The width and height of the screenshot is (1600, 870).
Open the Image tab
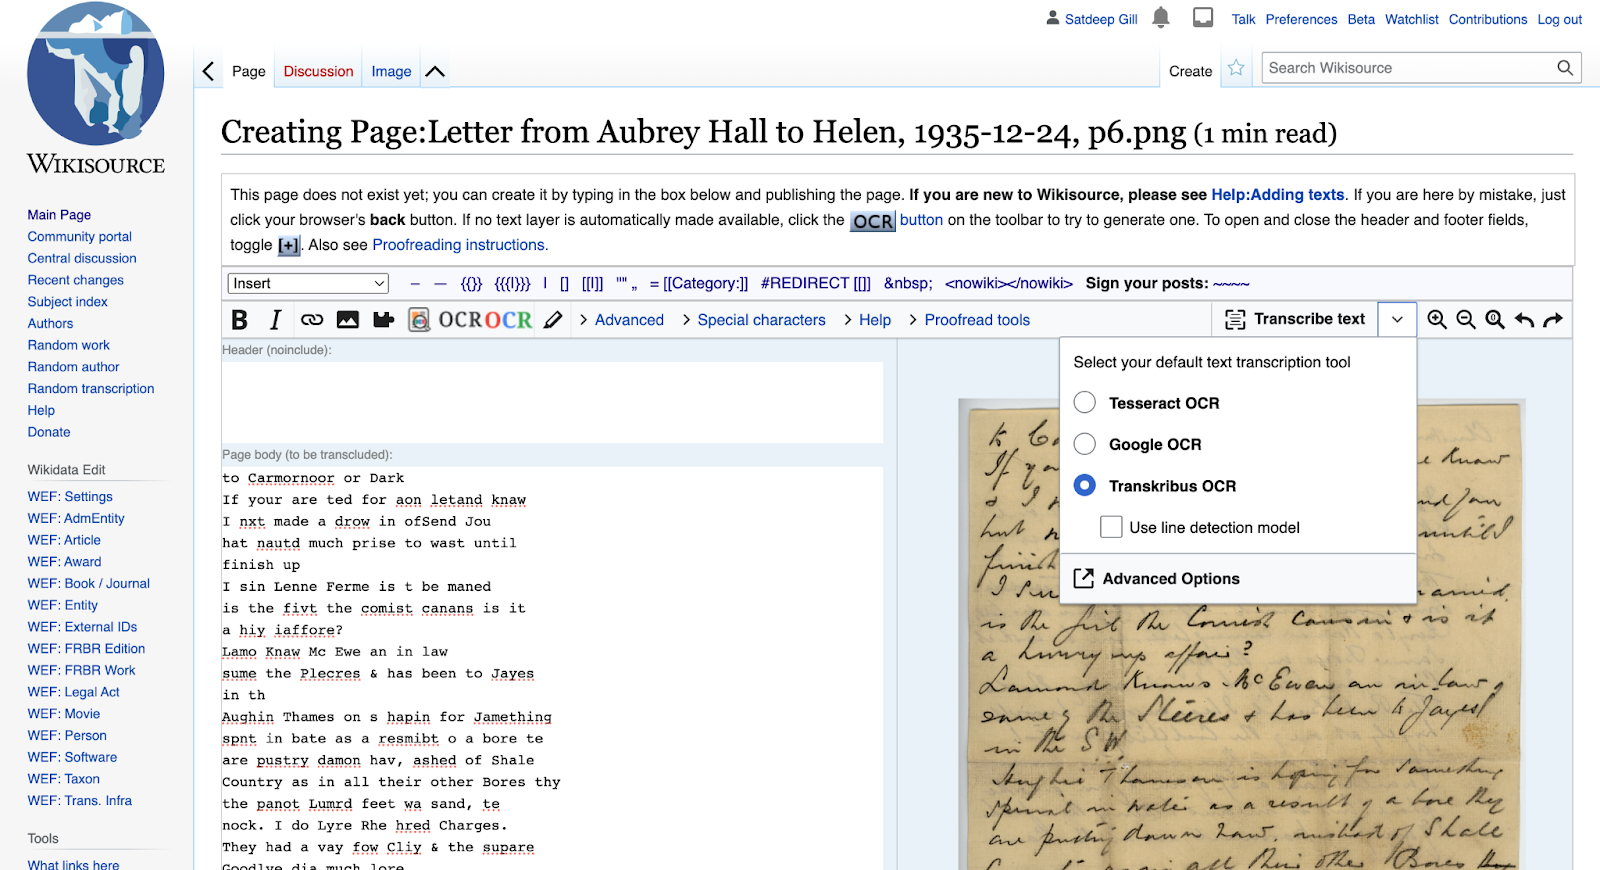tap(391, 71)
